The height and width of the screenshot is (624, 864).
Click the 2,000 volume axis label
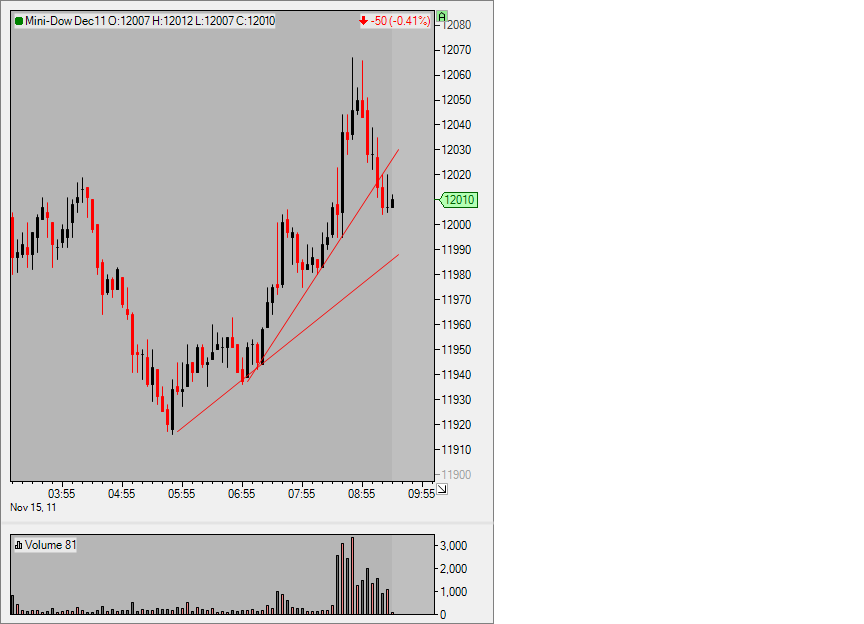[x=453, y=569]
